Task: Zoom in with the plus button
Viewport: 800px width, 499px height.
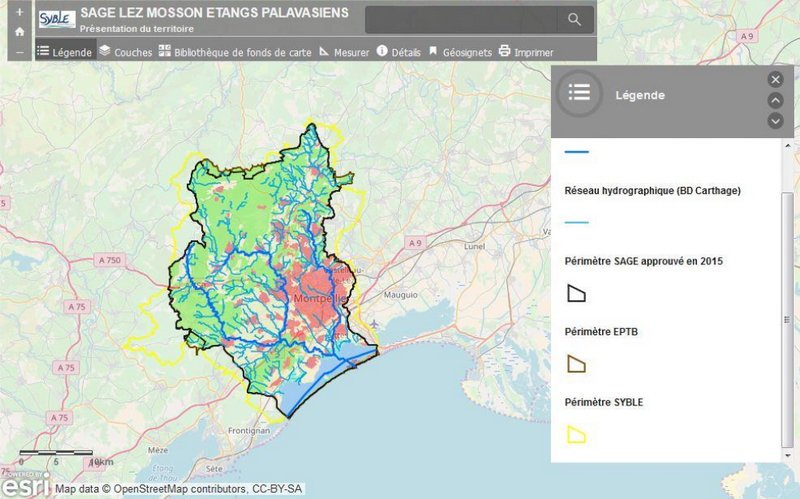Action: (19, 12)
